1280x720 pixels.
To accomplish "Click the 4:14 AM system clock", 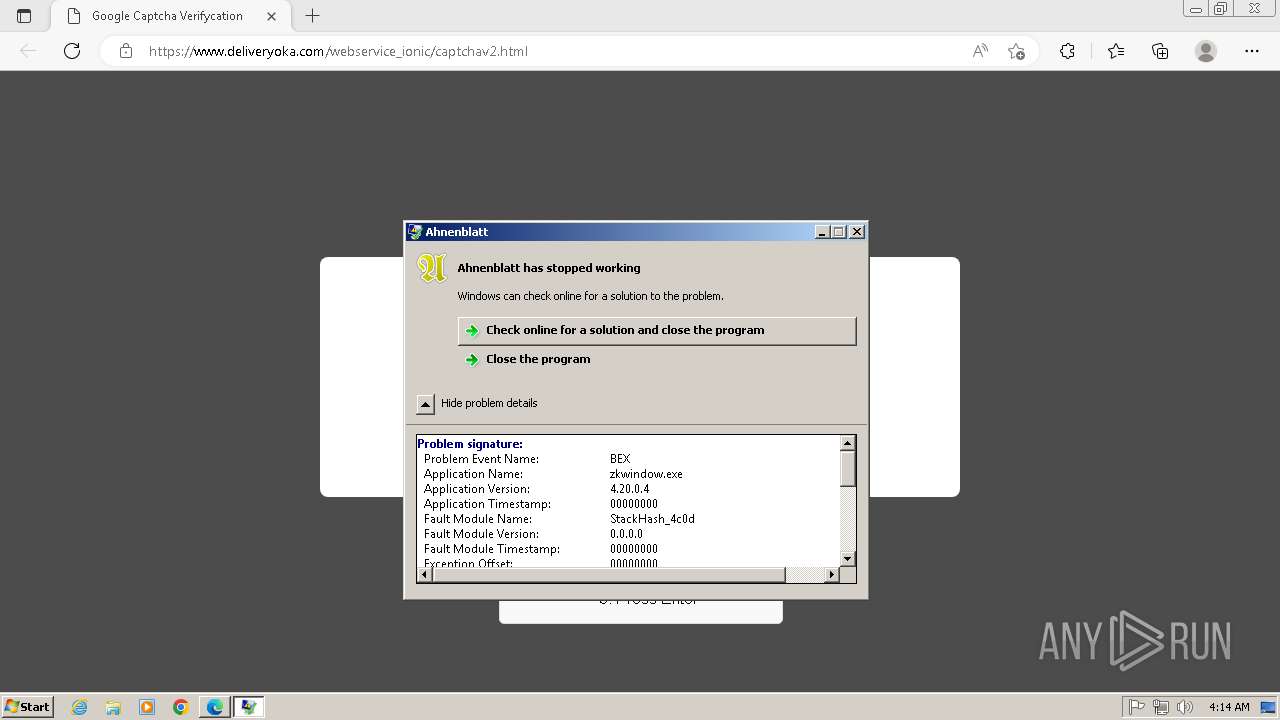I will click(1229, 707).
